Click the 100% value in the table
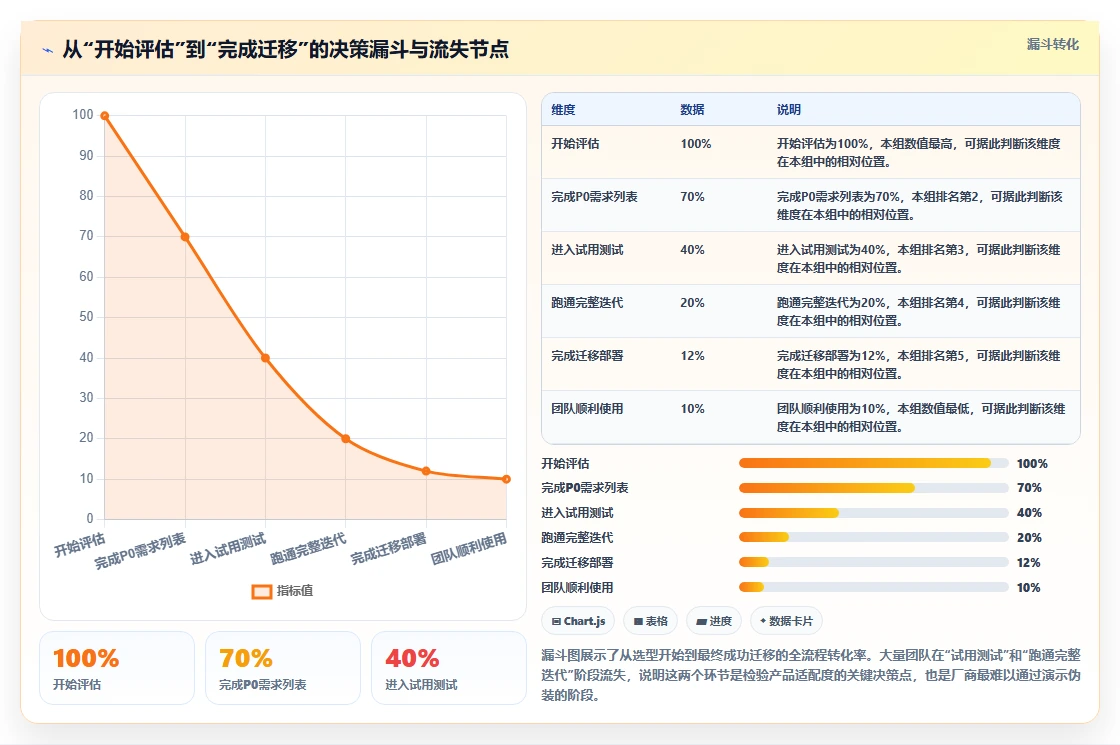This screenshot has width=1120, height=745. (x=696, y=144)
